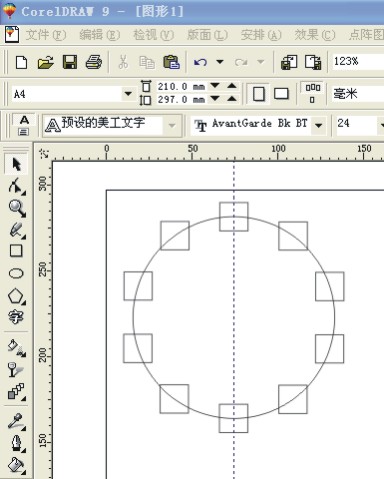The height and width of the screenshot is (479, 384).
Task: Click the 123% zoom level field
Action: (x=358, y=61)
